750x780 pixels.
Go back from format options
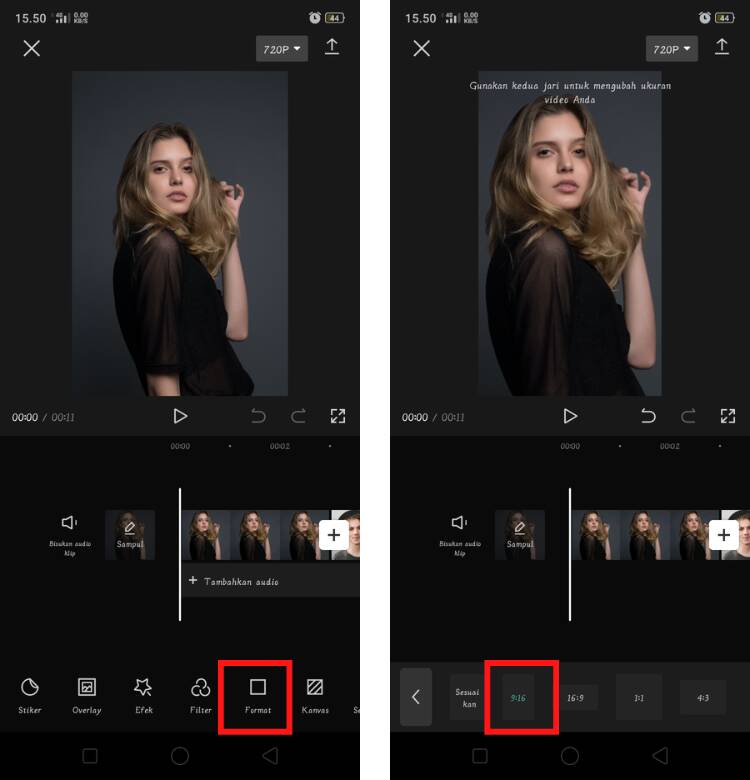pyautogui.click(x=416, y=697)
